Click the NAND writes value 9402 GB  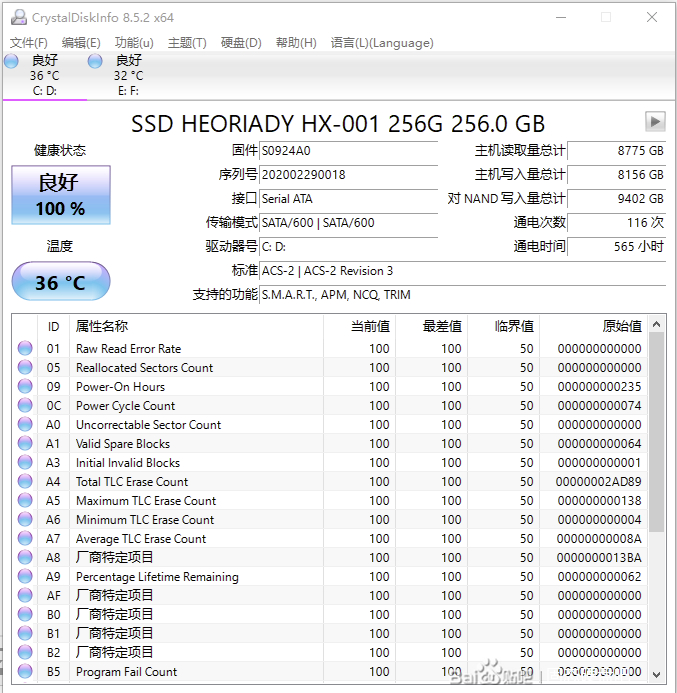616,199
